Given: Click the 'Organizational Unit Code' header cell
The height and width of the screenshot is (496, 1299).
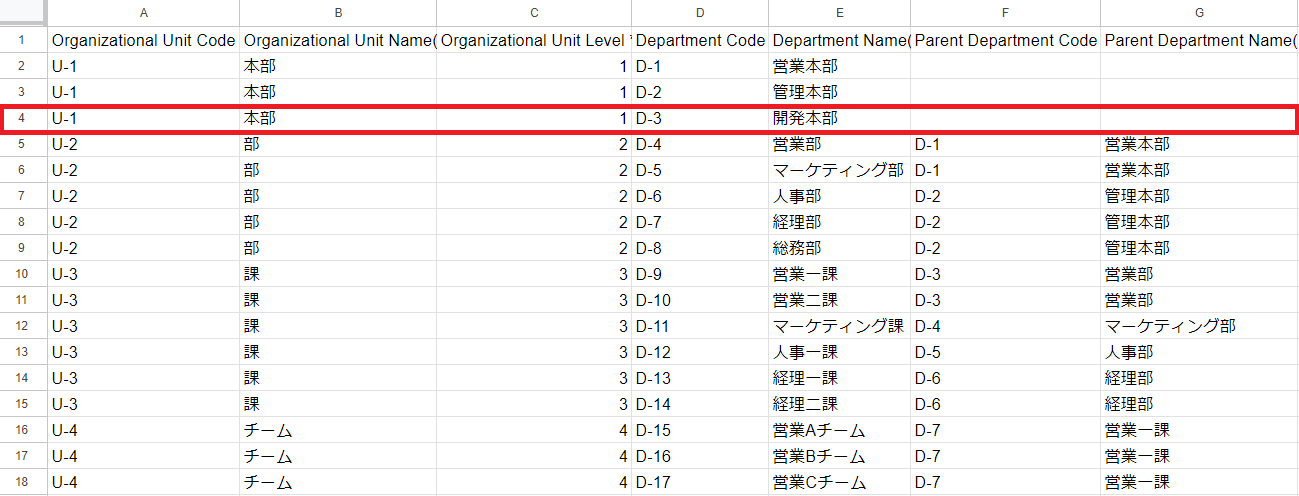Looking at the screenshot, I should click(143, 41).
